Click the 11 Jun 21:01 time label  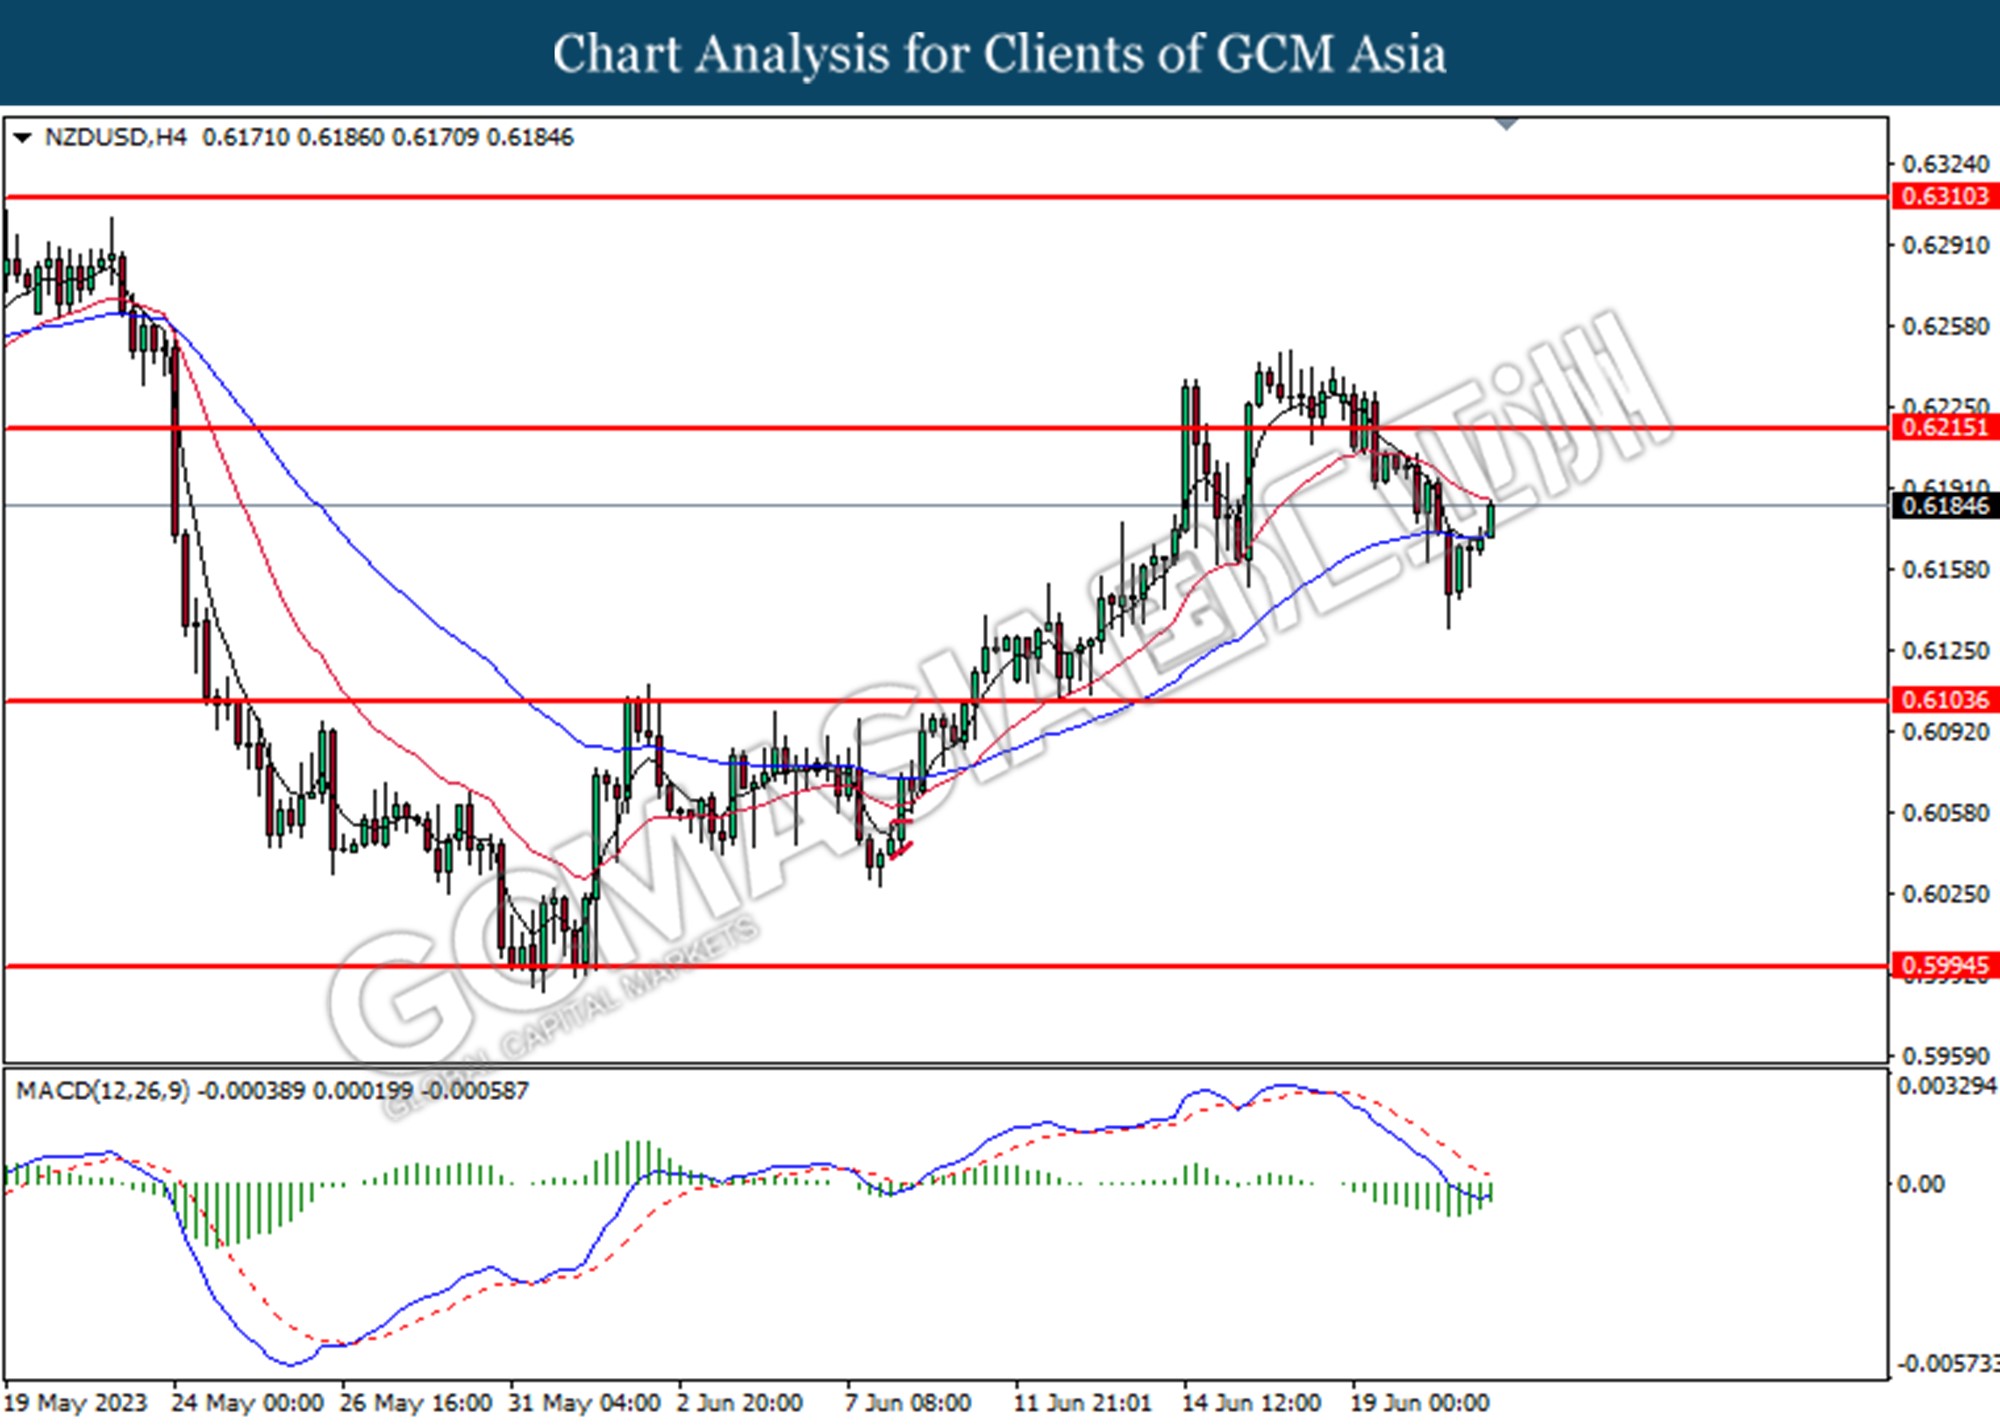tap(1083, 1403)
